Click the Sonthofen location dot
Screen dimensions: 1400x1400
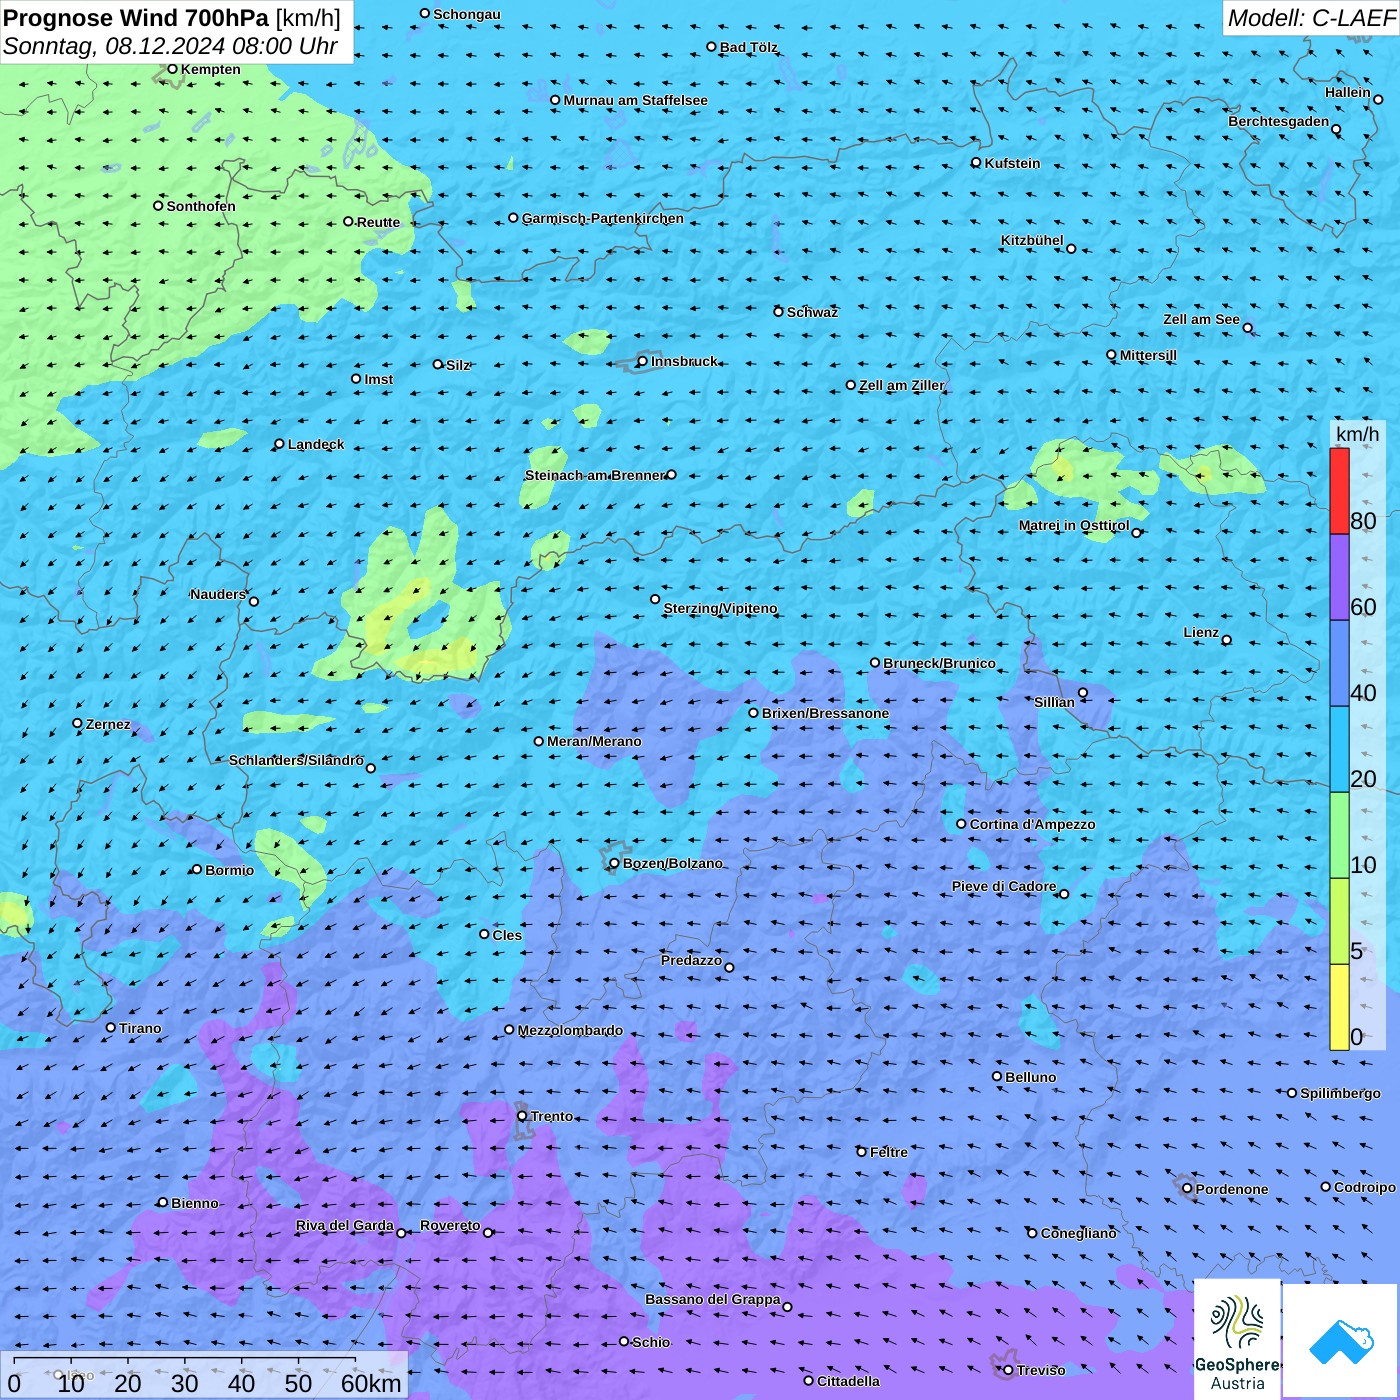(158, 205)
